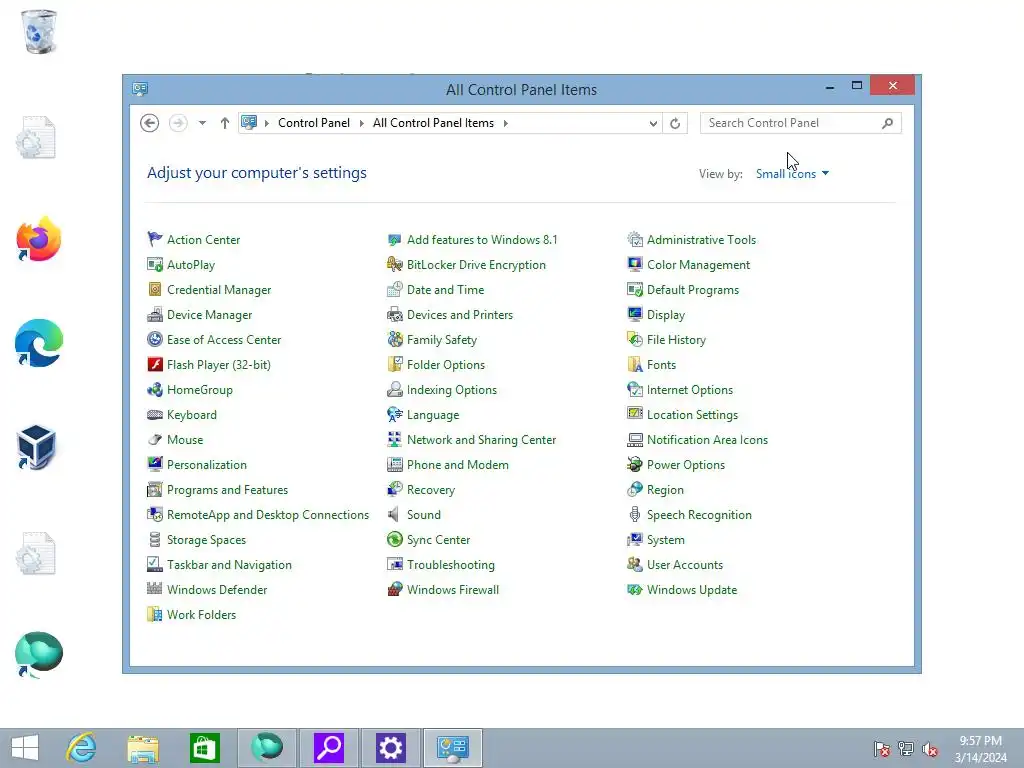The height and width of the screenshot is (768, 1024).
Task: Click the Sound speaker icon
Action: click(x=394, y=515)
